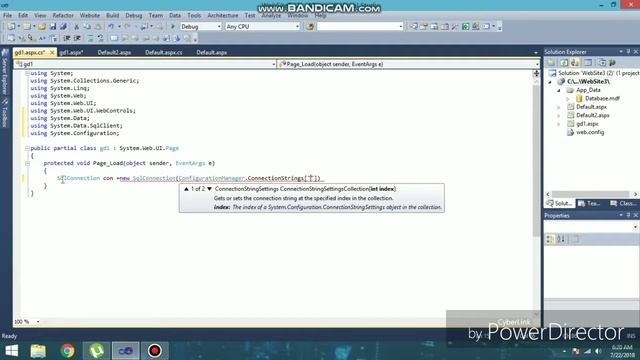Click the Copy Web Site icon in Solution Explorer

point(602,62)
